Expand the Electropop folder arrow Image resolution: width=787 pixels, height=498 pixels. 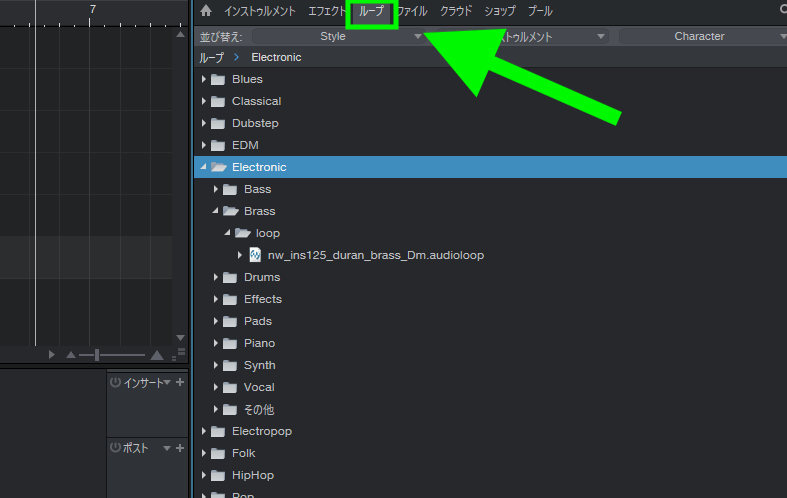[x=203, y=431]
